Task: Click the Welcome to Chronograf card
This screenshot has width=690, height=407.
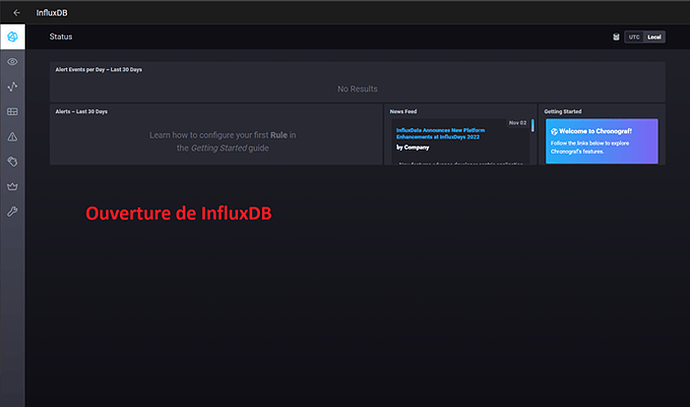Action: pyautogui.click(x=602, y=141)
